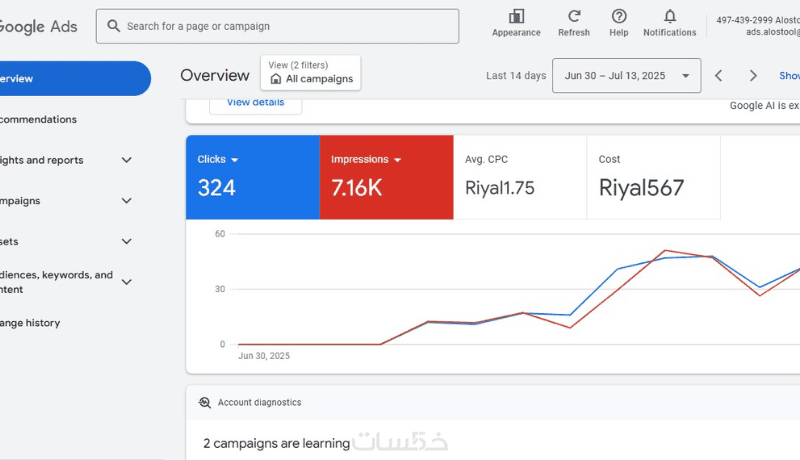Open the Impressions metric dropdown
Image resolution: width=800 pixels, height=460 pixels.
click(397, 160)
